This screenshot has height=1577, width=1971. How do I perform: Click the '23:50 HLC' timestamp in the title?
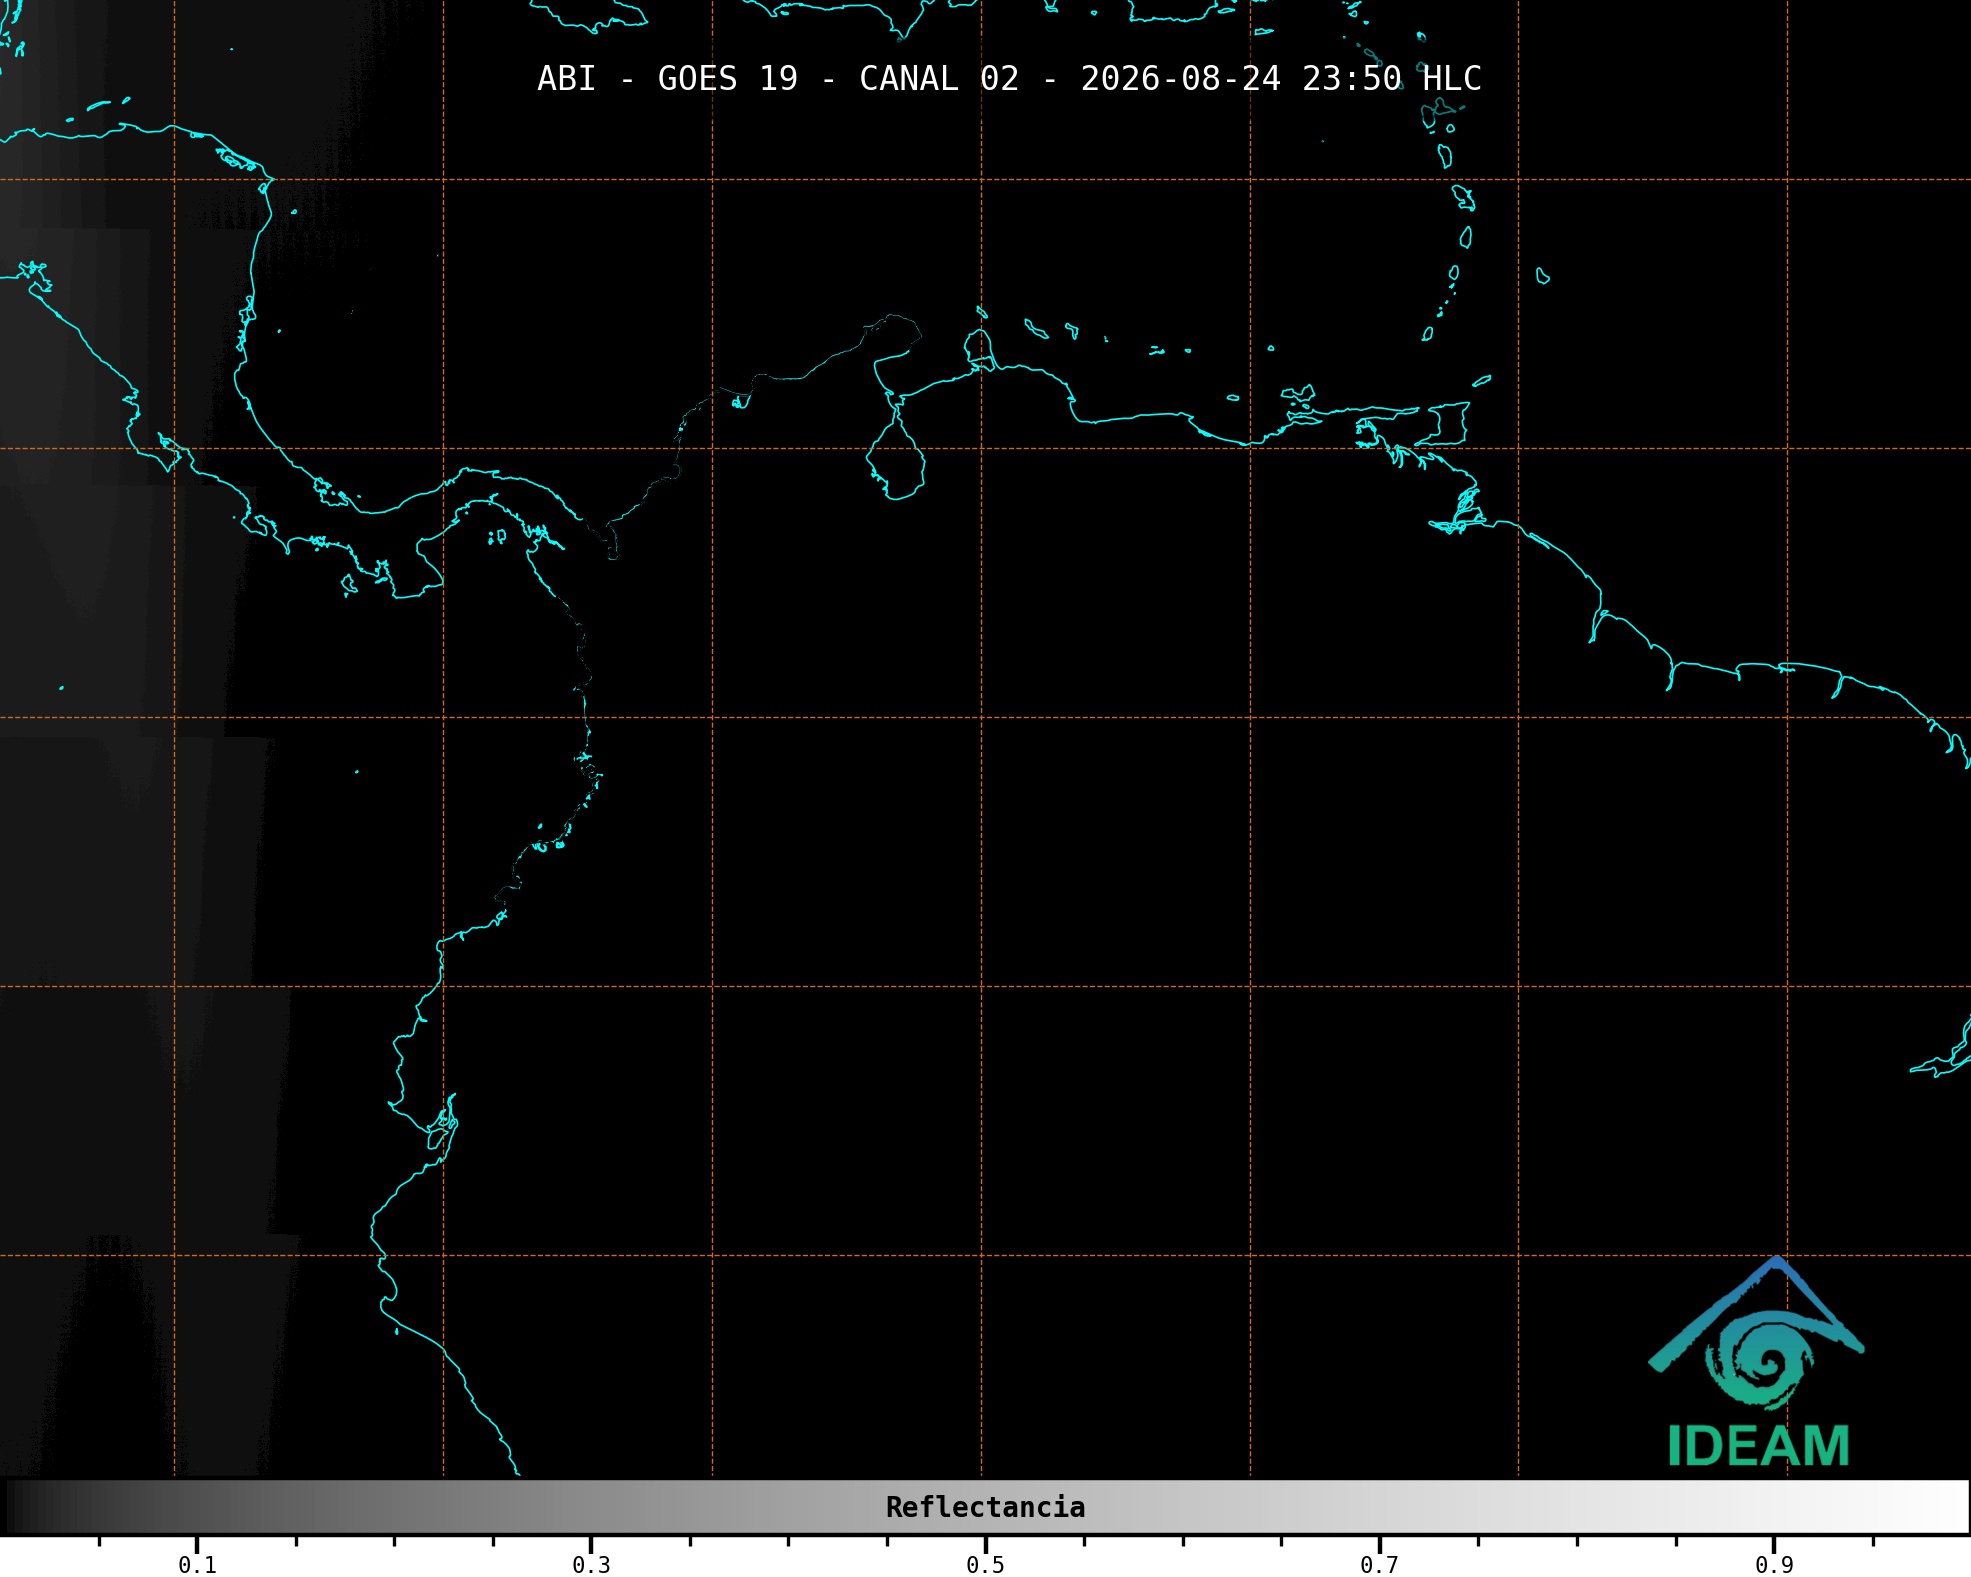(1392, 79)
